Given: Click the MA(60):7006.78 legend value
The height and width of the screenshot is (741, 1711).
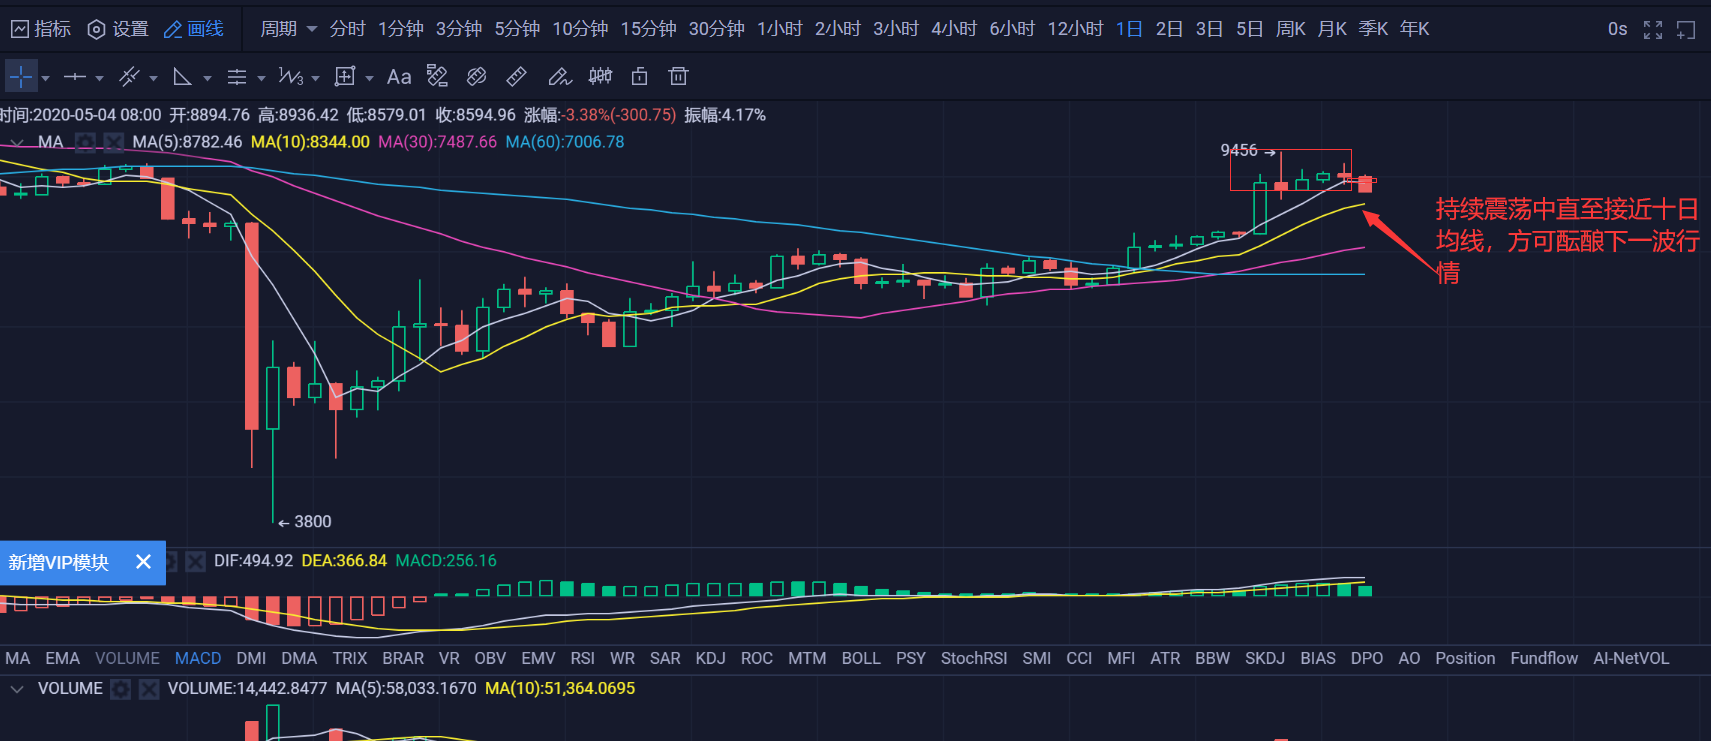Looking at the screenshot, I should point(565,142).
